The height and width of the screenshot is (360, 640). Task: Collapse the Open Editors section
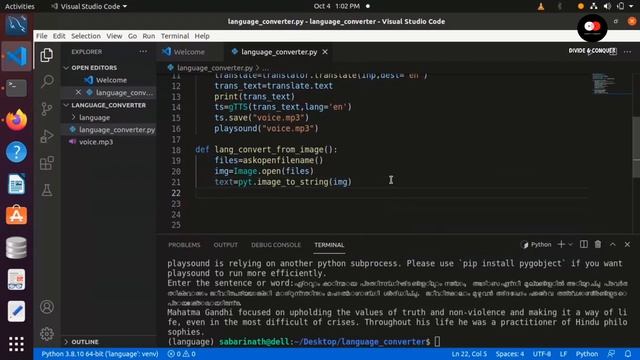[x=66, y=68]
